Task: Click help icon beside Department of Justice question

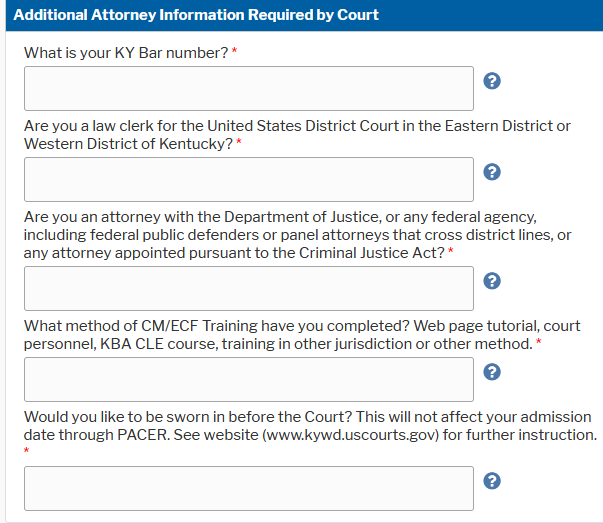Action: coord(491,281)
